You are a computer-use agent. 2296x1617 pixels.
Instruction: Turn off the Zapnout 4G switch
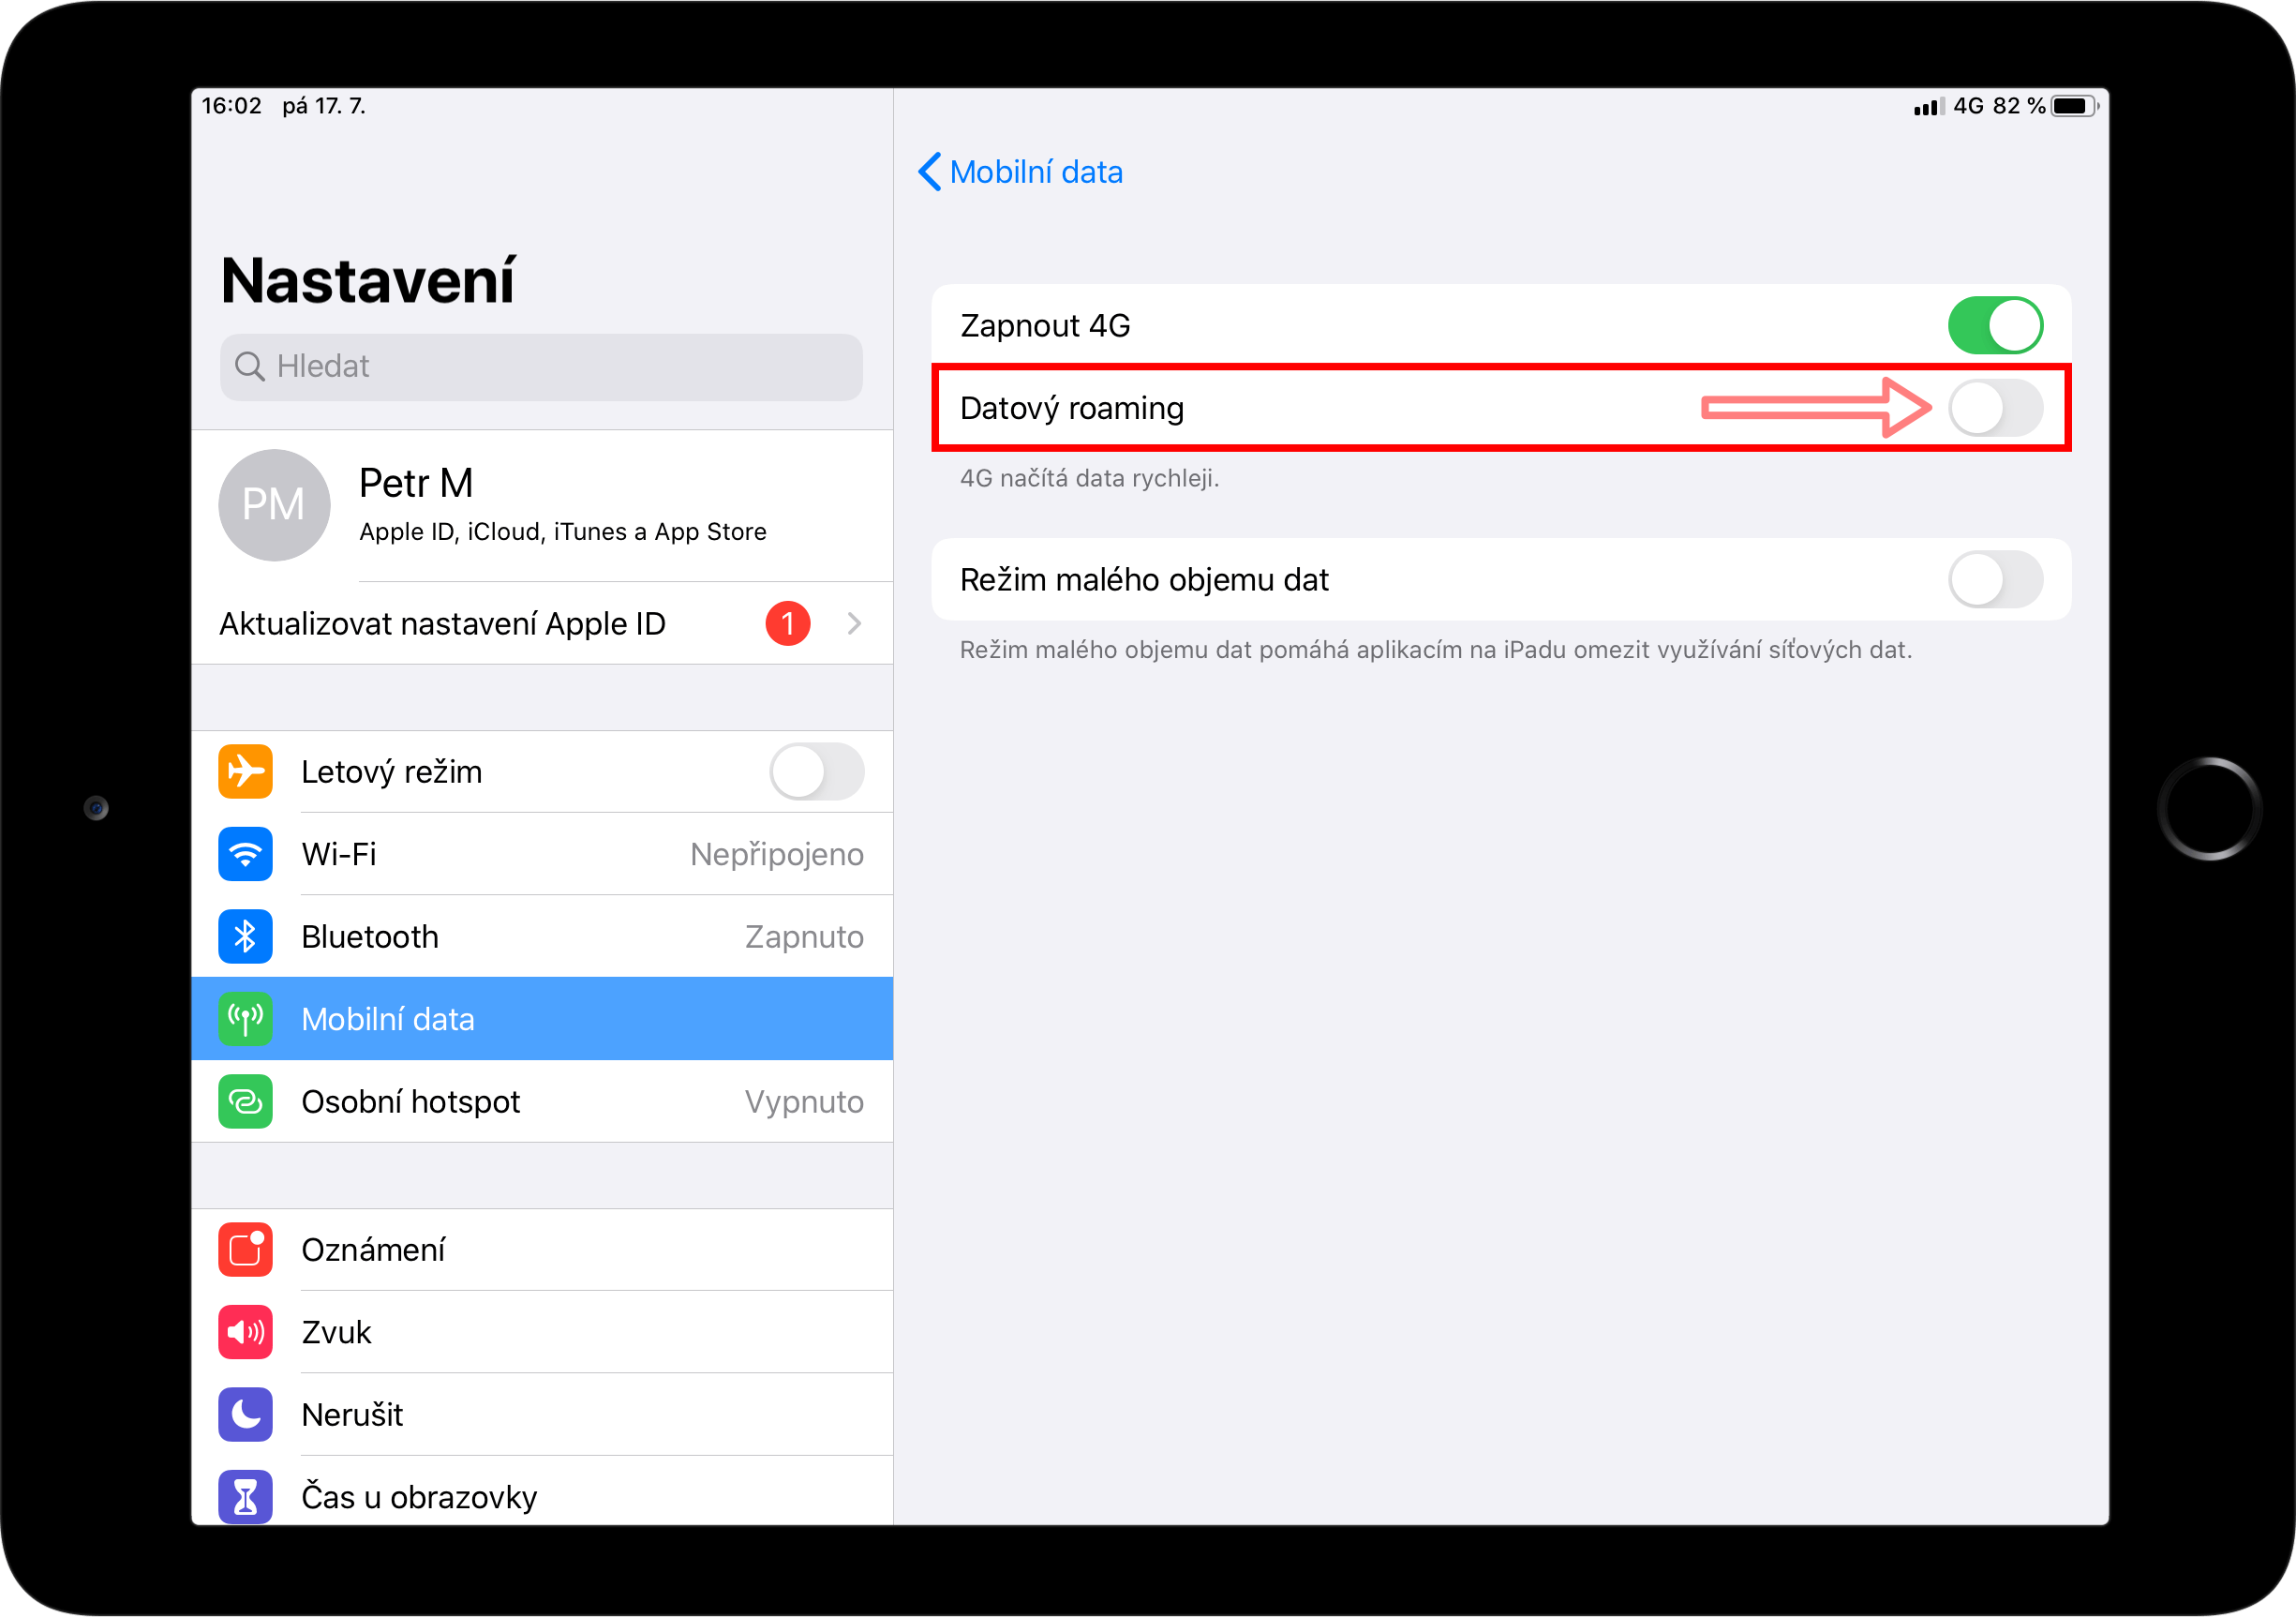[1995, 326]
